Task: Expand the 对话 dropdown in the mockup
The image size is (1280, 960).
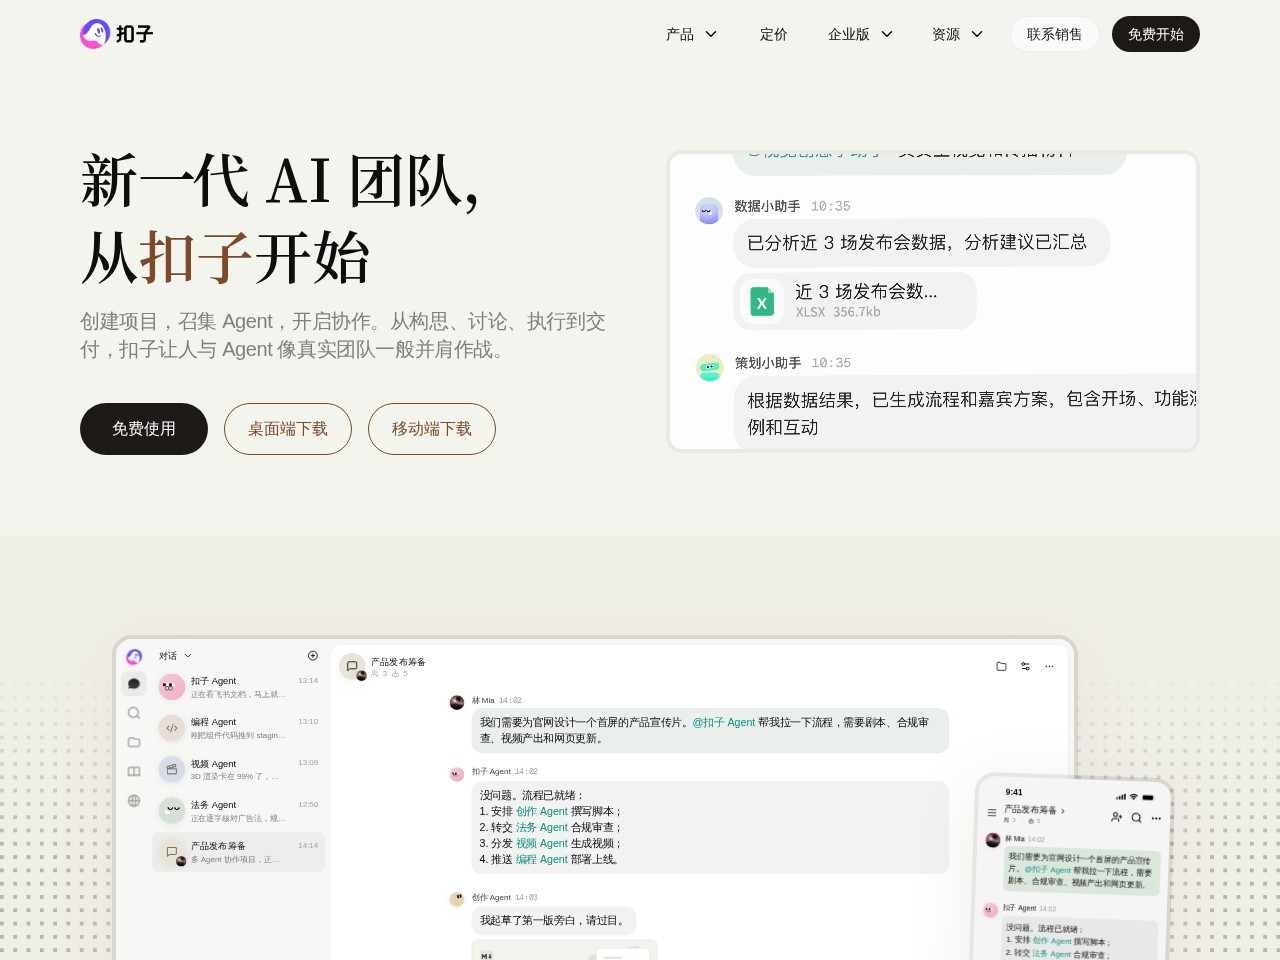Action: pyautogui.click(x=175, y=656)
